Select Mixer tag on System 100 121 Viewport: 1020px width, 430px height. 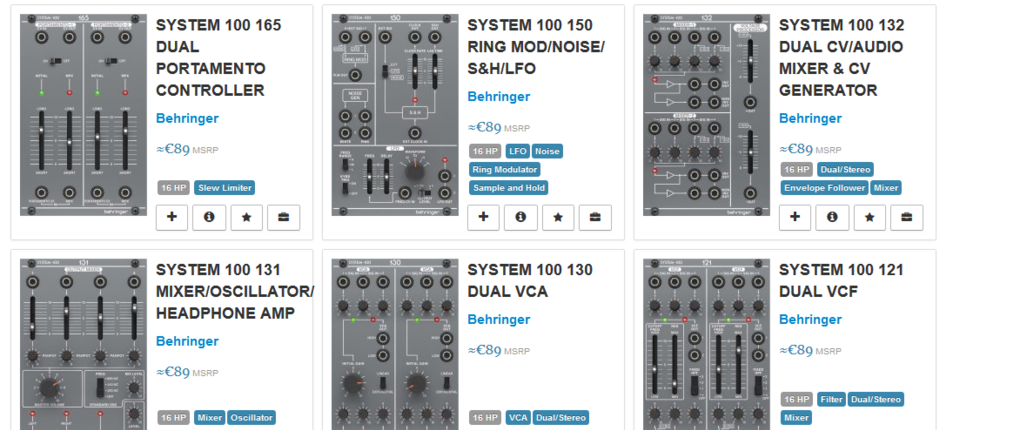[796, 418]
